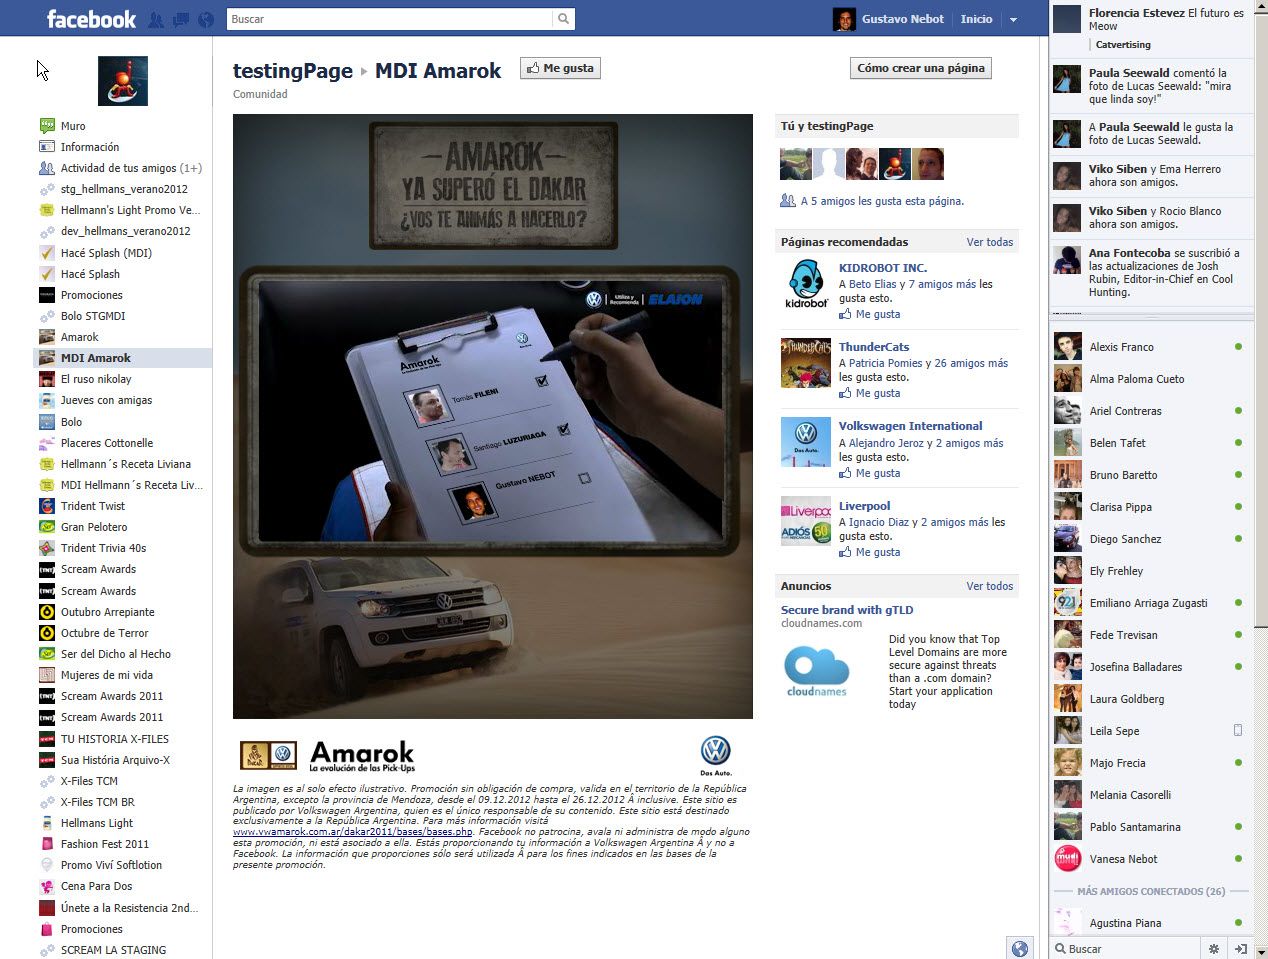
Task: Open Ana Fontecoba ticker story
Action: coord(1150,273)
